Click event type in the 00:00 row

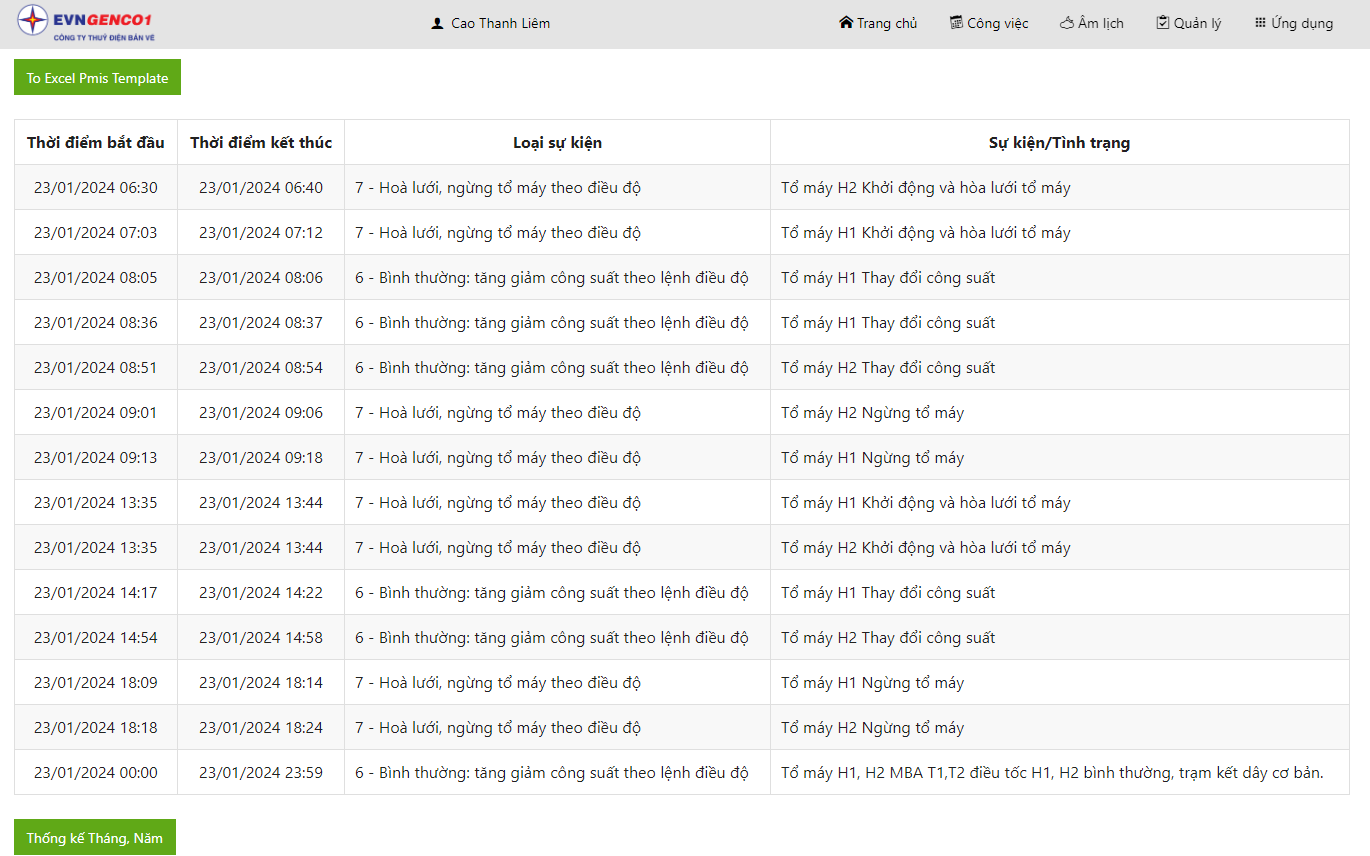(x=558, y=772)
